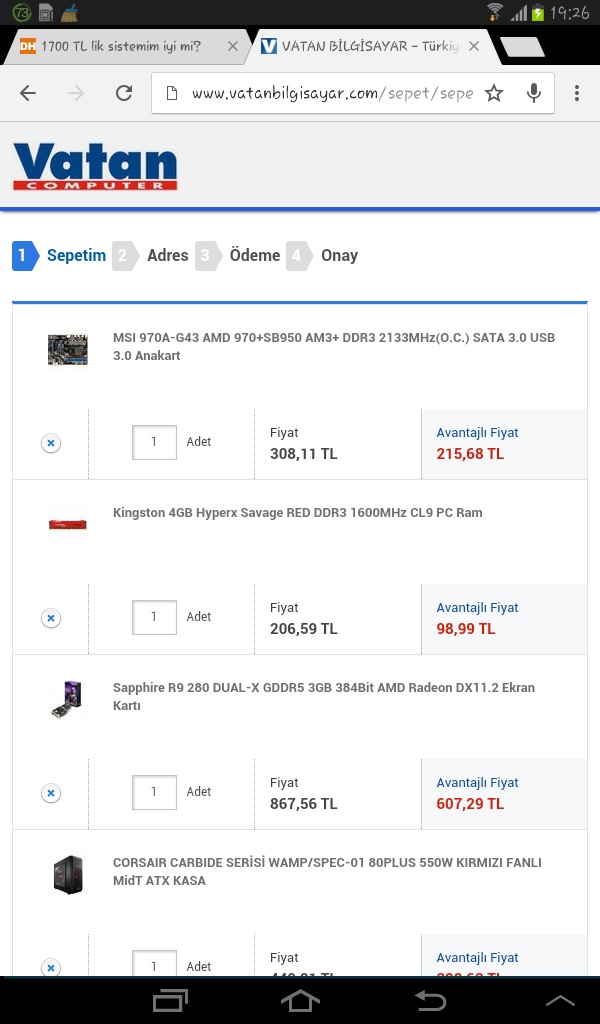This screenshot has height=1024, width=600.
Task: Open the Chrome three-dot menu
Action: click(577, 93)
